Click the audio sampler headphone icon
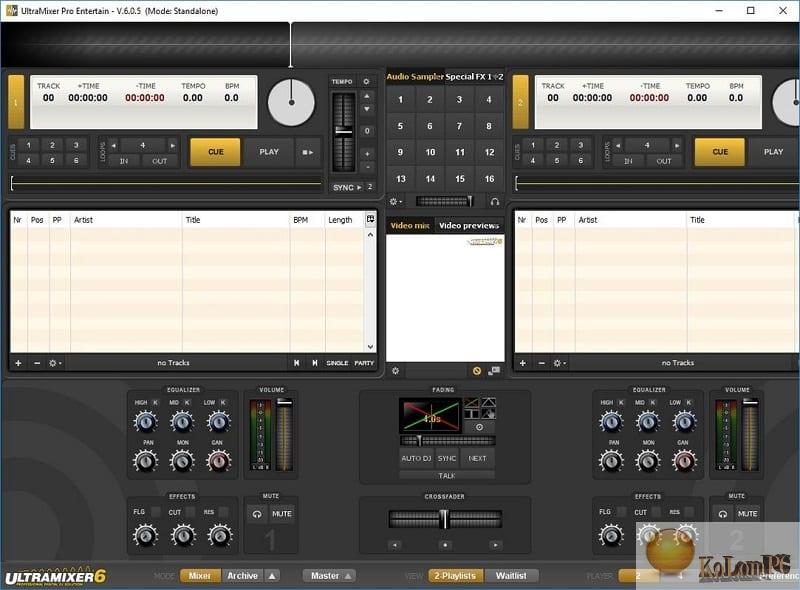800x590 pixels. pyautogui.click(x=494, y=202)
